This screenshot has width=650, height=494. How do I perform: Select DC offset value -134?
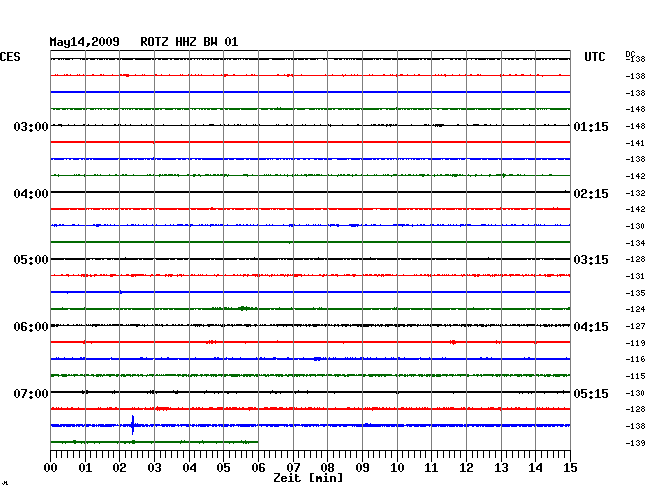click(635, 243)
